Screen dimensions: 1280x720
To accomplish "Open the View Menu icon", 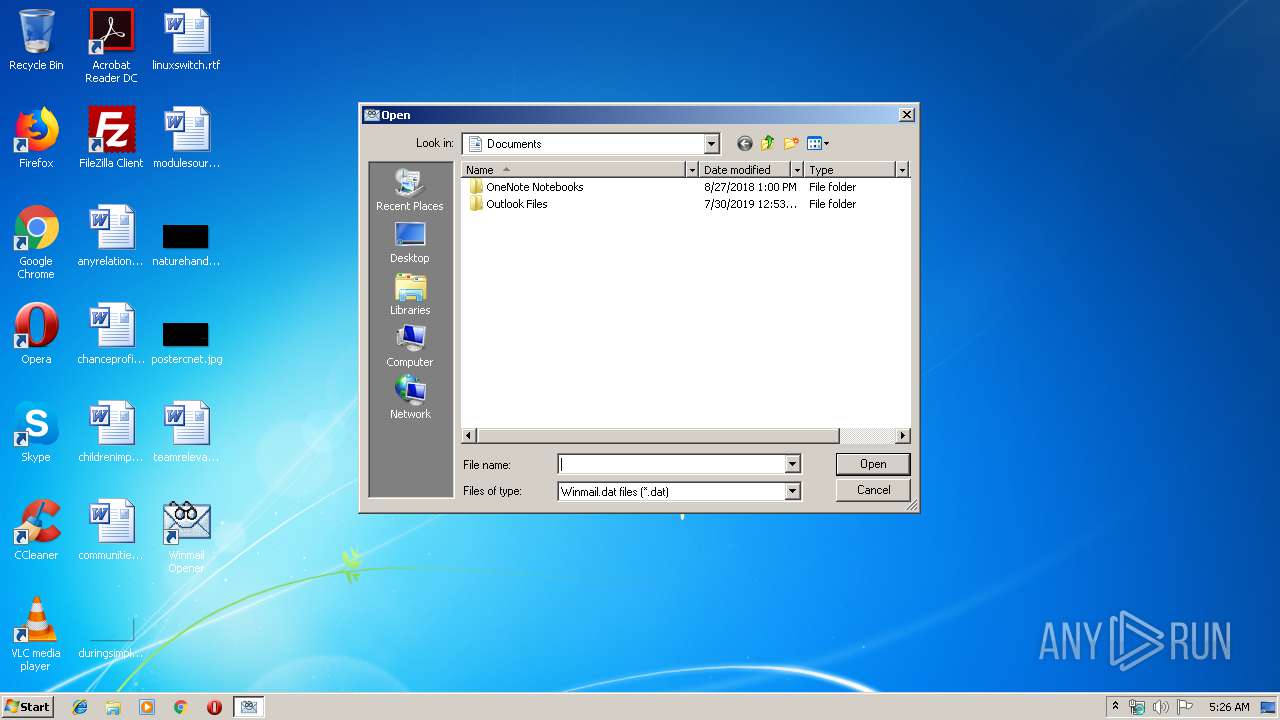I will coord(814,143).
